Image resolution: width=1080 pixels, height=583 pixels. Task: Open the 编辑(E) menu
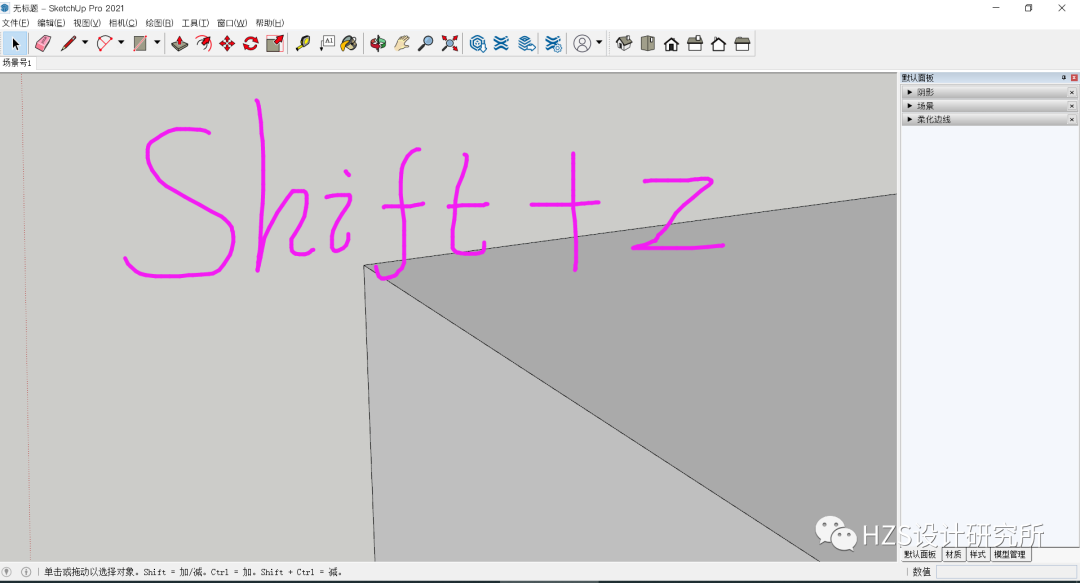51,23
